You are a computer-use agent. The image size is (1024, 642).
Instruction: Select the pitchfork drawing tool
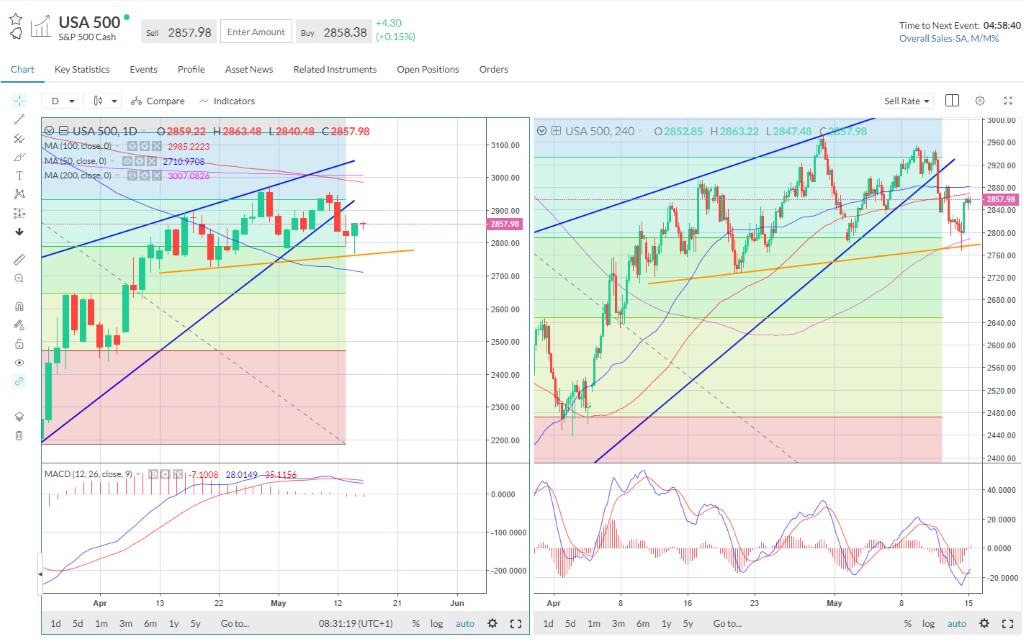[x=19, y=138]
